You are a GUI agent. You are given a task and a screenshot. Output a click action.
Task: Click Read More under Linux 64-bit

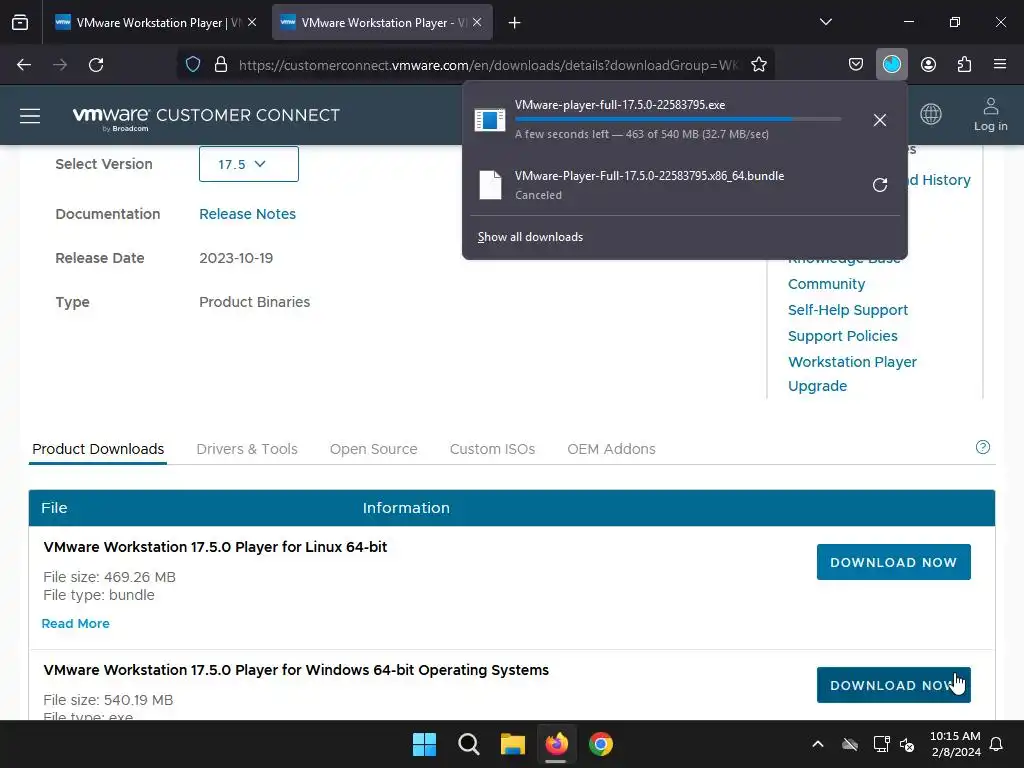click(x=76, y=624)
